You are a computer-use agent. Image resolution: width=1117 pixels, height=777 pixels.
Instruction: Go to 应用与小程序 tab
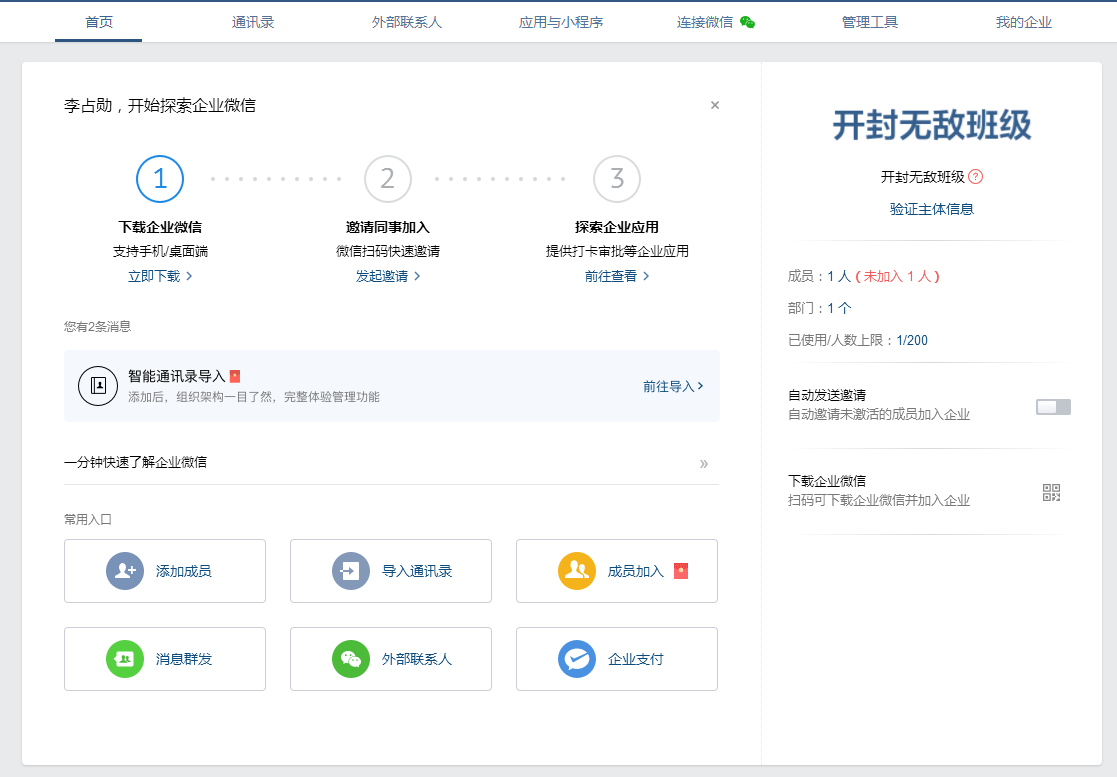[561, 22]
